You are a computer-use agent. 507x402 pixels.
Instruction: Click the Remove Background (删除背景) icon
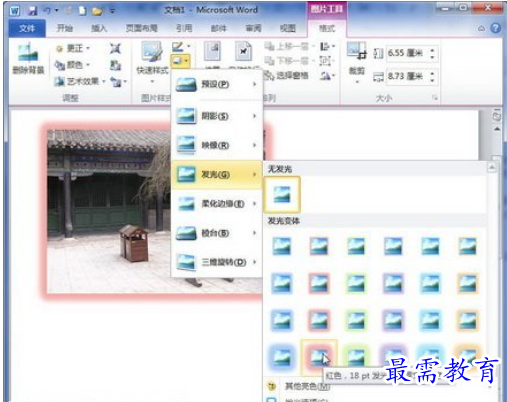pos(28,57)
